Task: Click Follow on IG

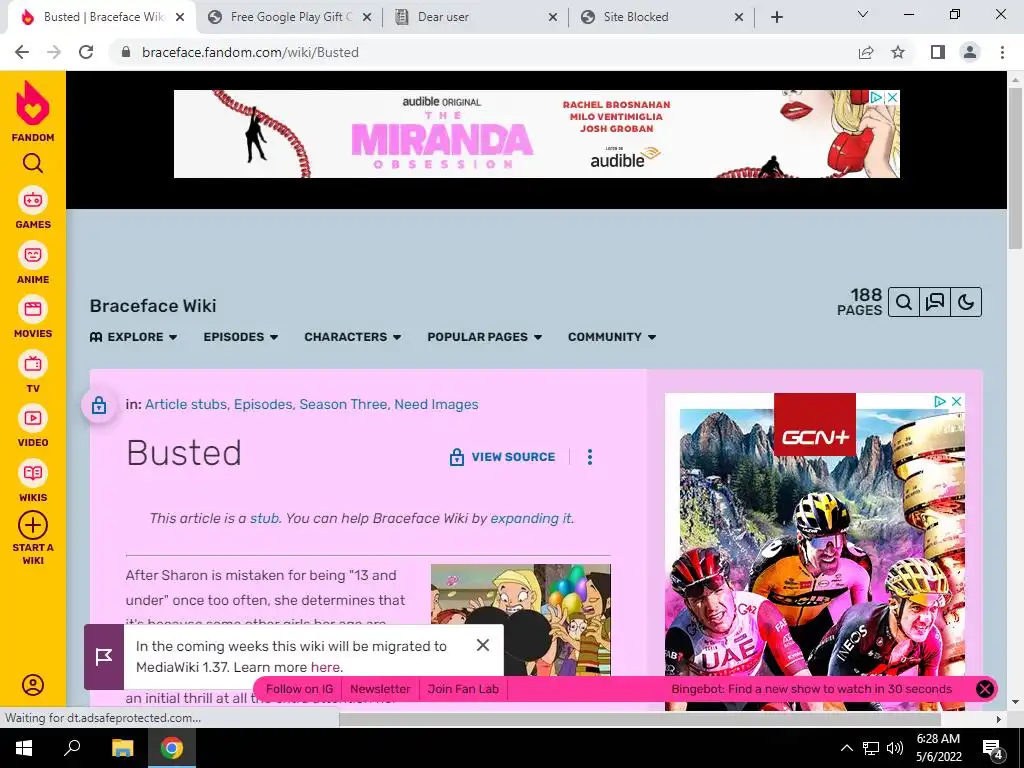Action: pyautogui.click(x=300, y=689)
